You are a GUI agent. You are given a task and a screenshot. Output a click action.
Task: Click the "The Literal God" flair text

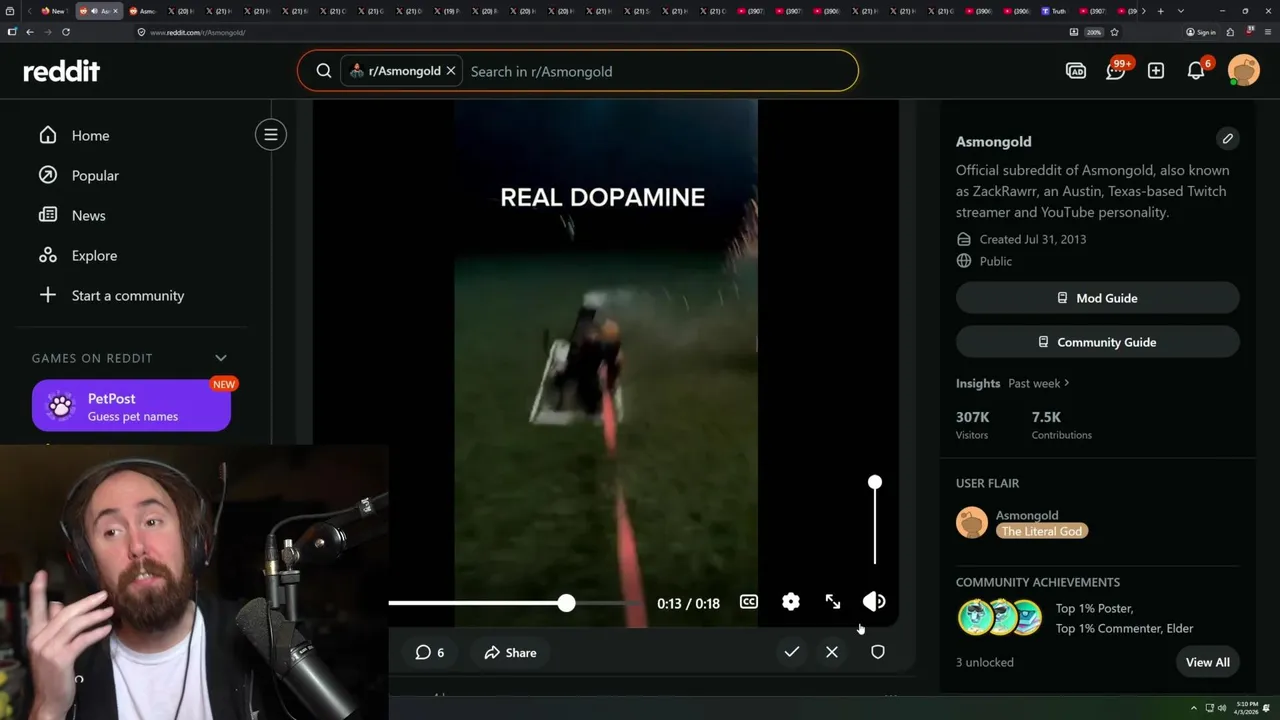1042,531
